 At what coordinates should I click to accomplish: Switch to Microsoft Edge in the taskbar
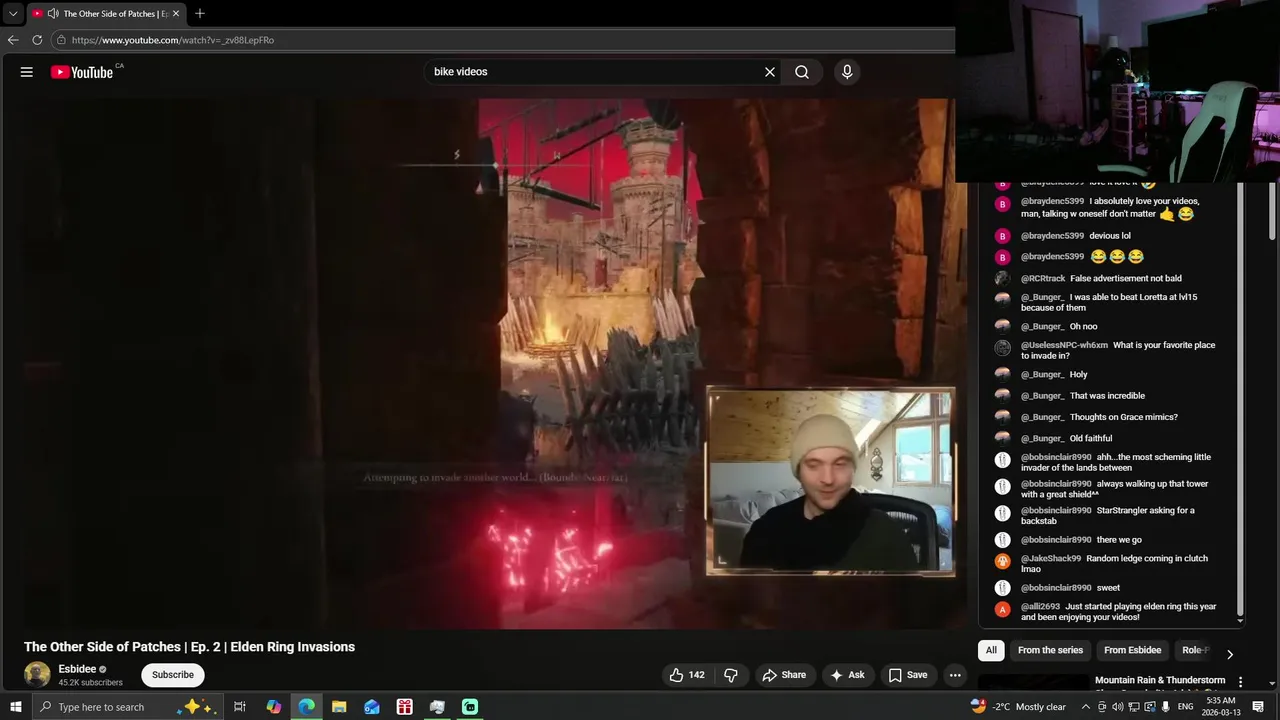306,707
